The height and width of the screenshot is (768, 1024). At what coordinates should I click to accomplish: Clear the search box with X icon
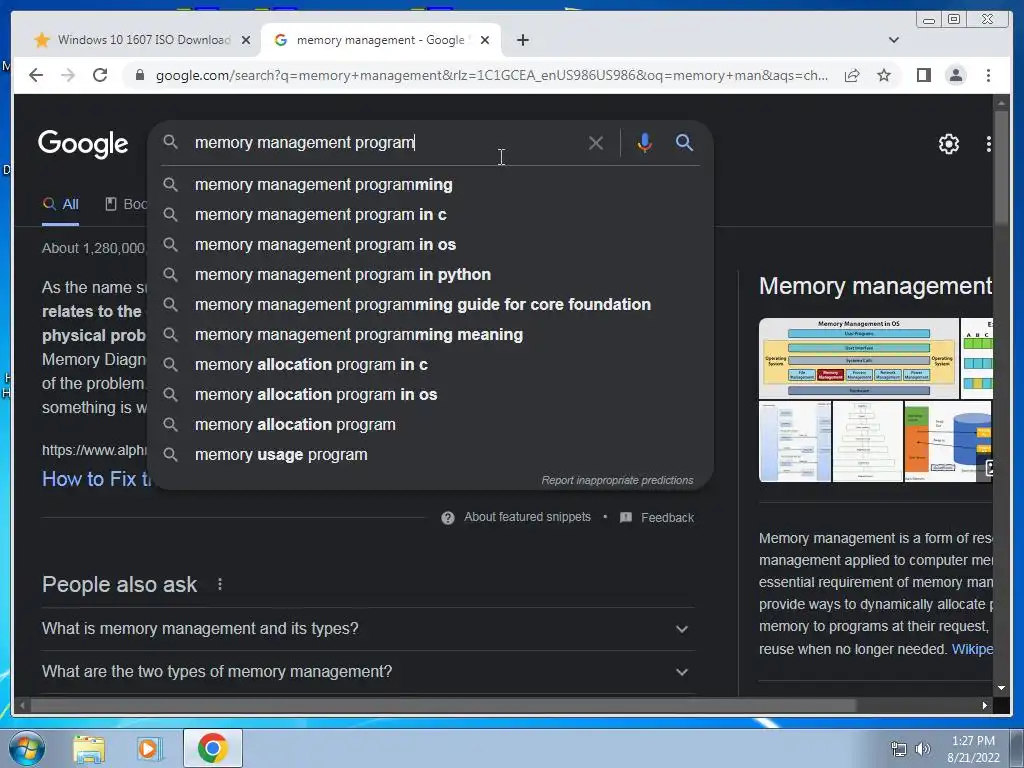pos(596,143)
